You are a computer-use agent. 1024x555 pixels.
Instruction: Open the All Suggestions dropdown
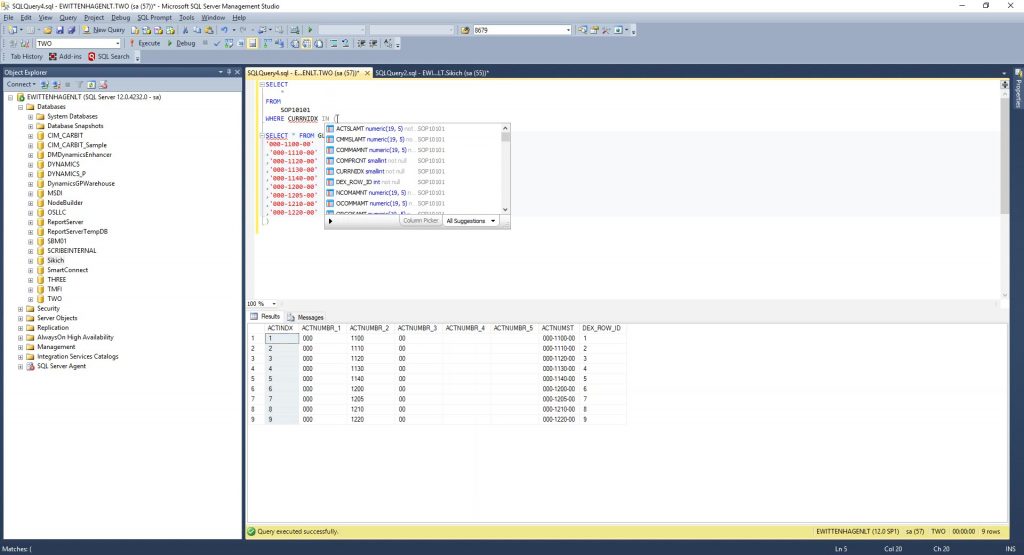click(x=471, y=220)
